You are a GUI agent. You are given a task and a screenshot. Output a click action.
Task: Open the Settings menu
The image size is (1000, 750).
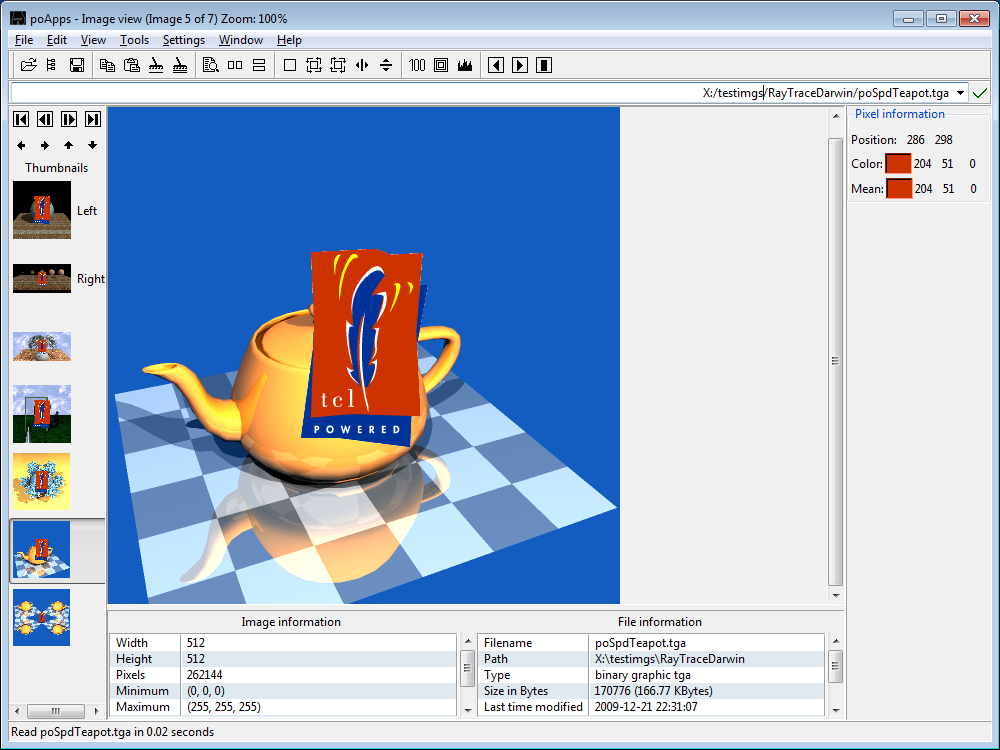tap(184, 40)
